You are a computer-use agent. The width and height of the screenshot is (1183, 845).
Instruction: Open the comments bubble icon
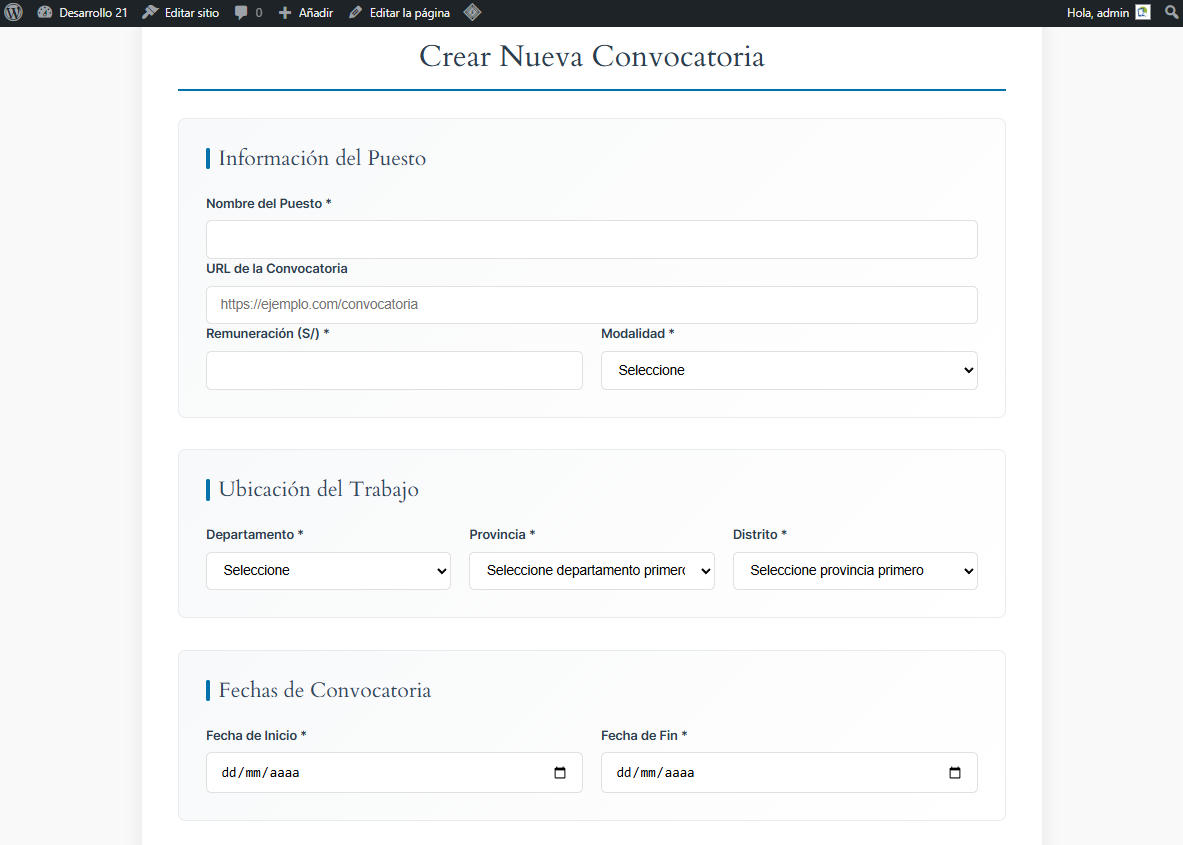point(242,13)
